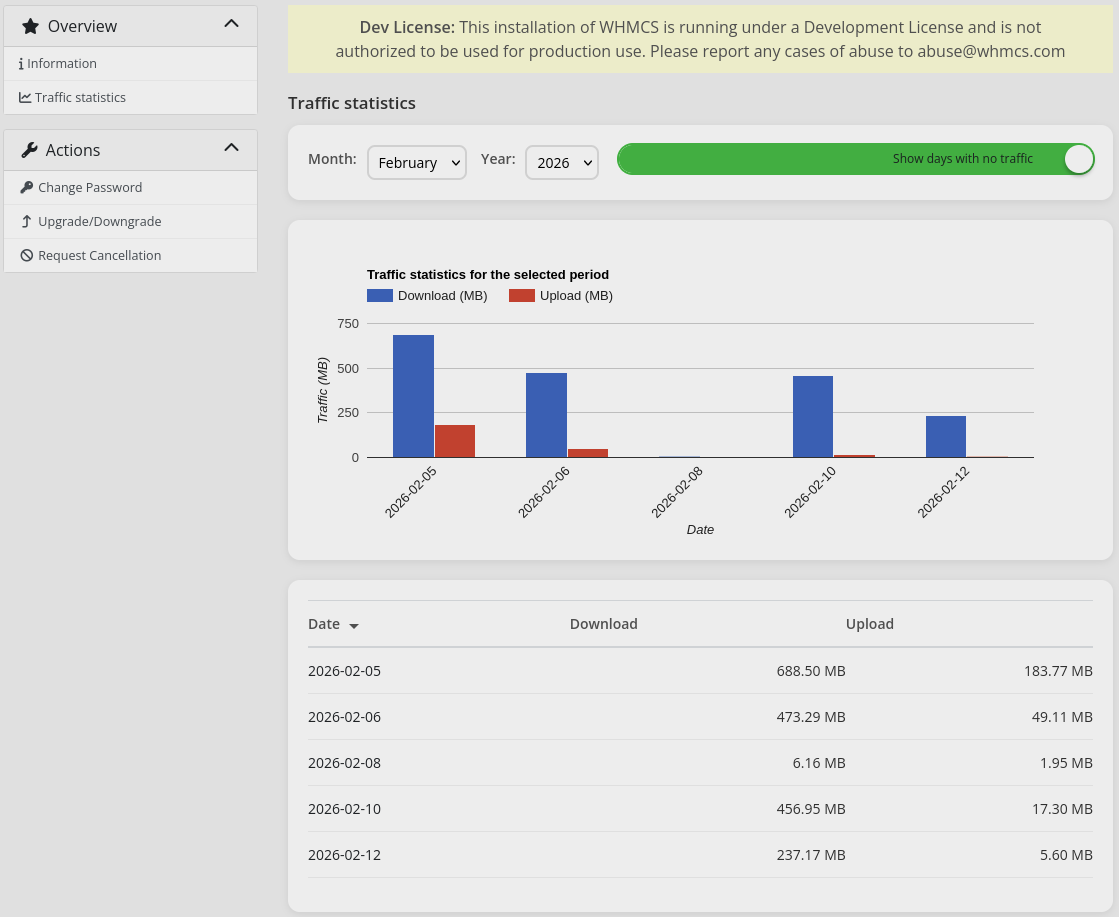
Task: Open the Year dropdown showing 2026
Action: (x=561, y=163)
